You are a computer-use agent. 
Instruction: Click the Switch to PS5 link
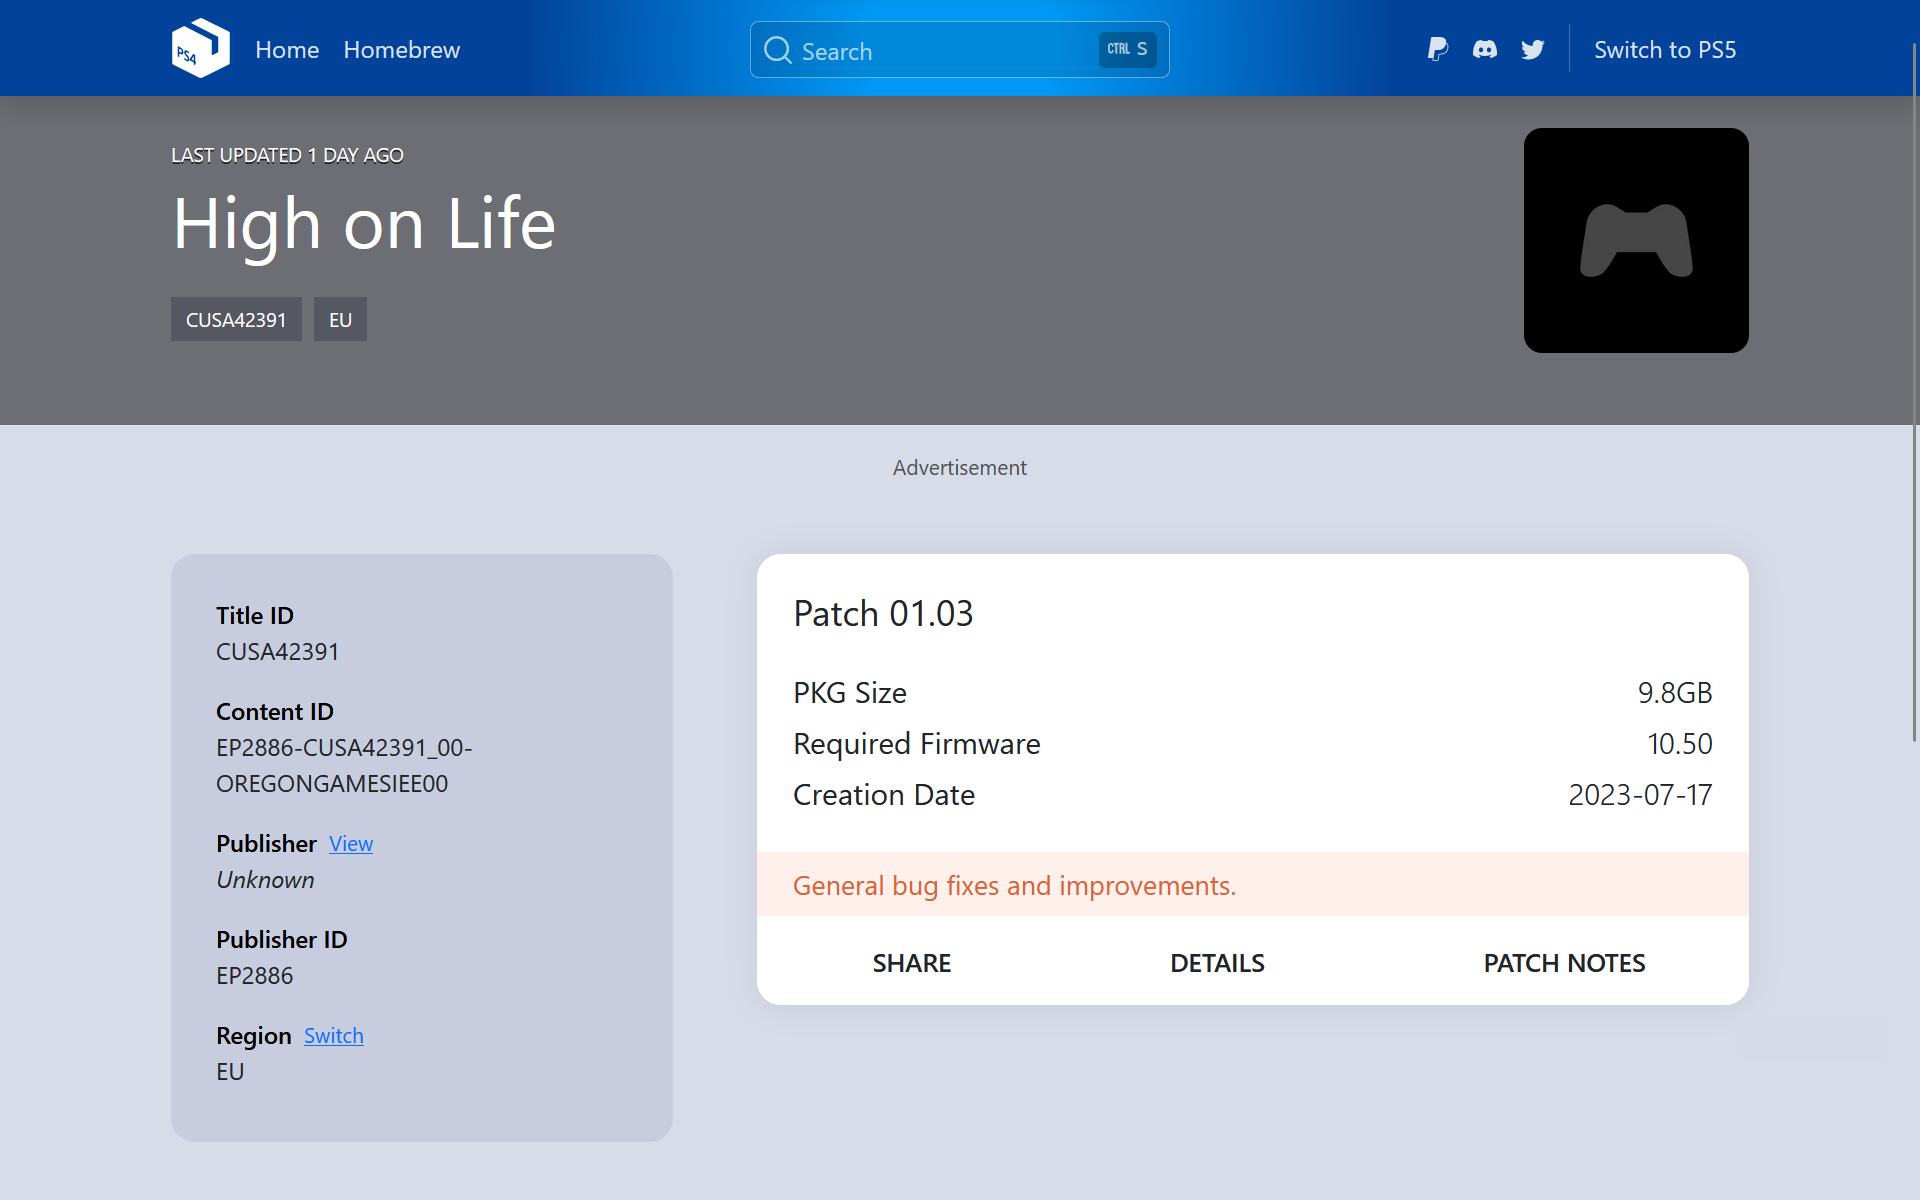coord(1665,49)
